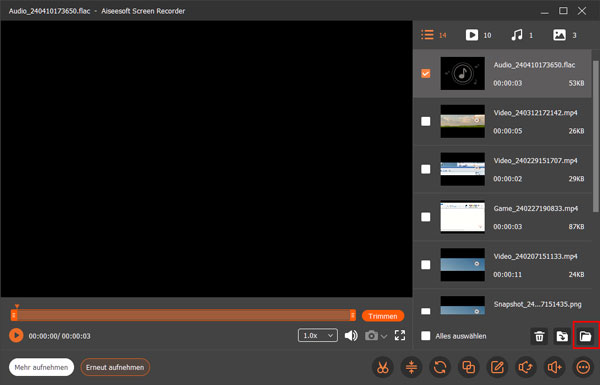
Task: Open the more tools ellipsis icon
Action: (x=583, y=367)
